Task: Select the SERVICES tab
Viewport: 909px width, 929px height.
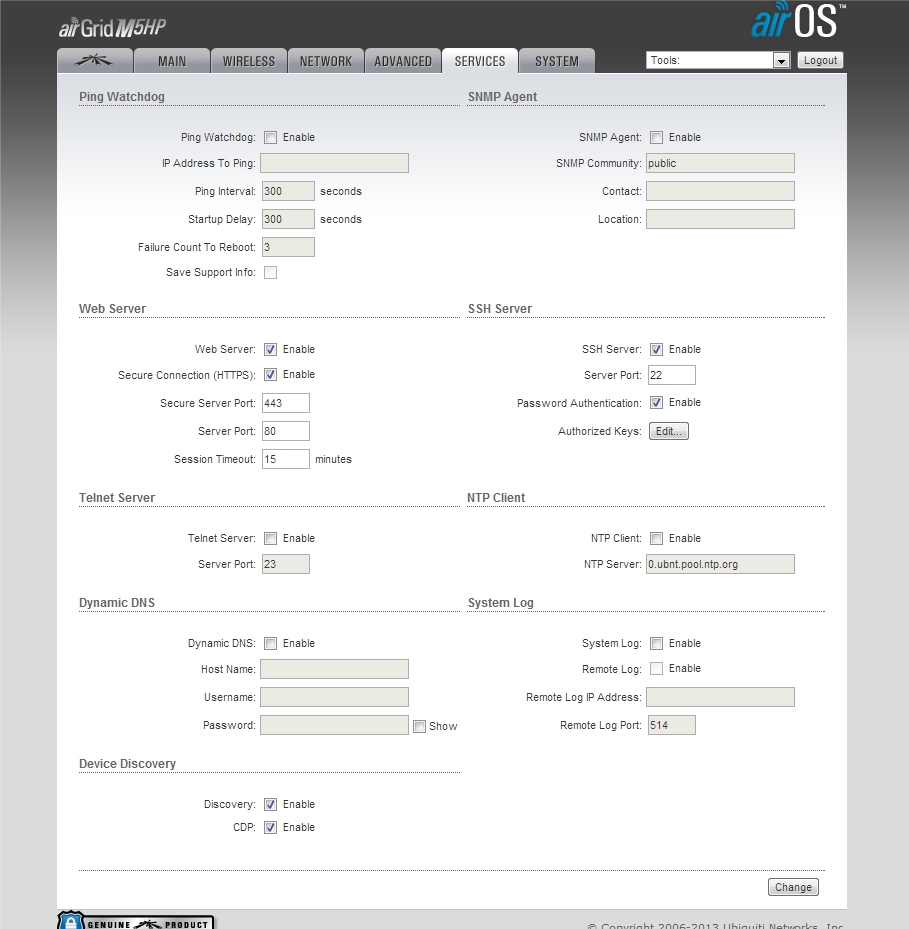Action: pos(480,61)
